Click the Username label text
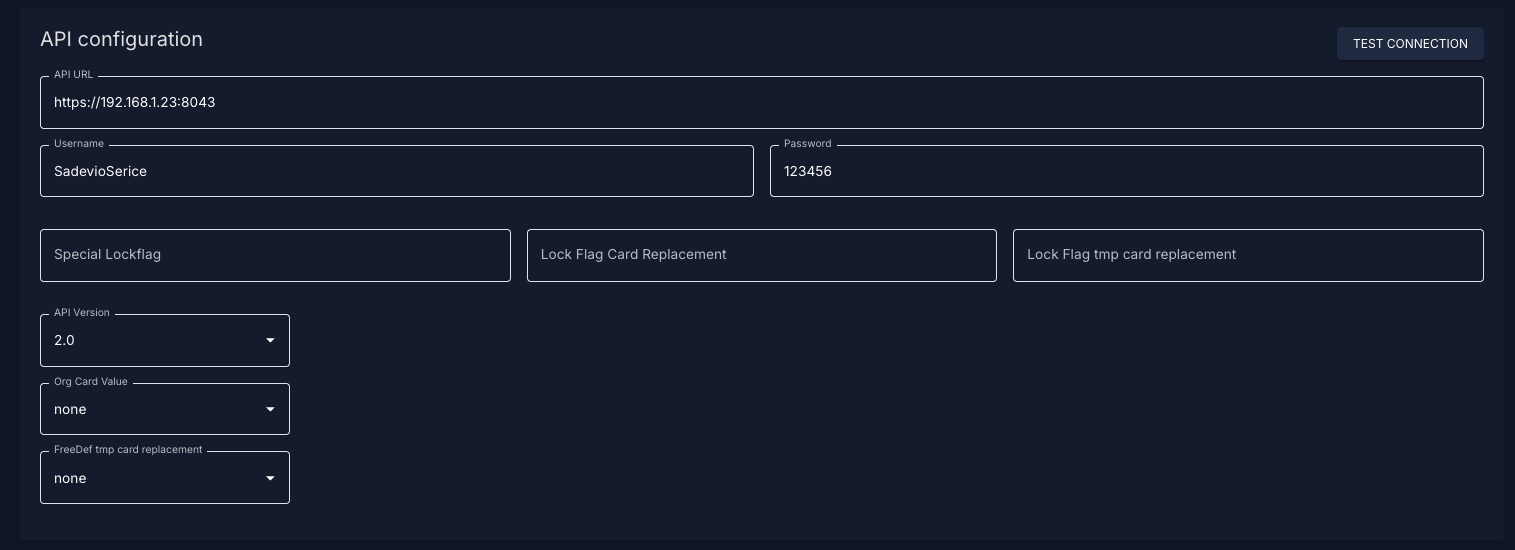The image size is (1515, 550). pyautogui.click(x=79, y=144)
